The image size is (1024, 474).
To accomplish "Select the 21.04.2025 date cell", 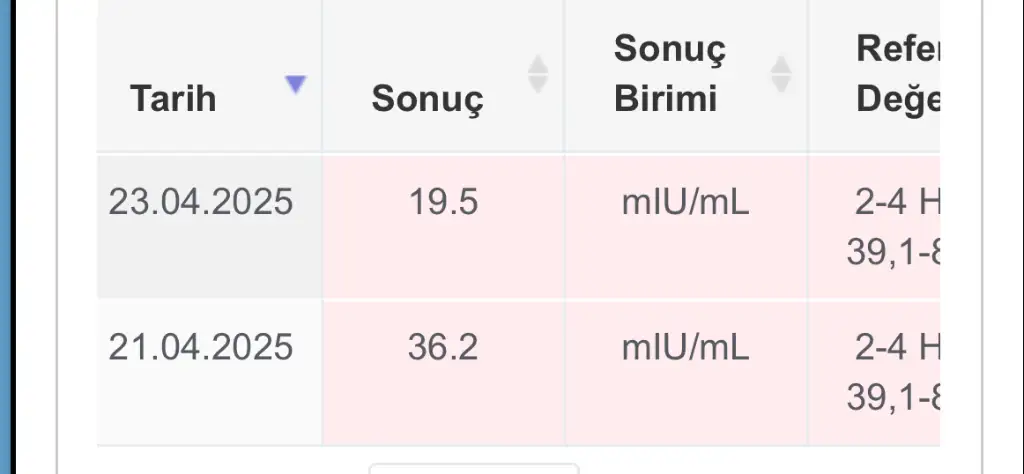I will [200, 347].
